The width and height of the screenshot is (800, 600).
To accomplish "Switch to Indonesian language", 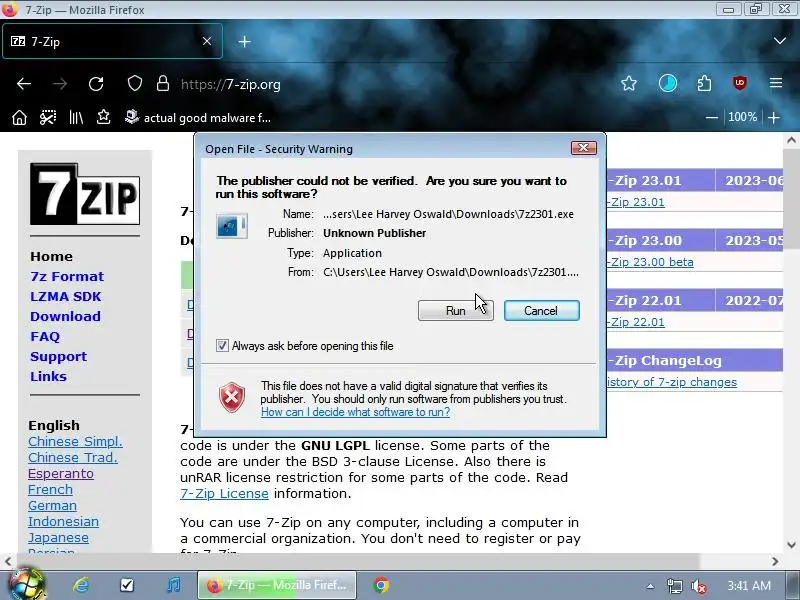I will (x=63, y=521).
